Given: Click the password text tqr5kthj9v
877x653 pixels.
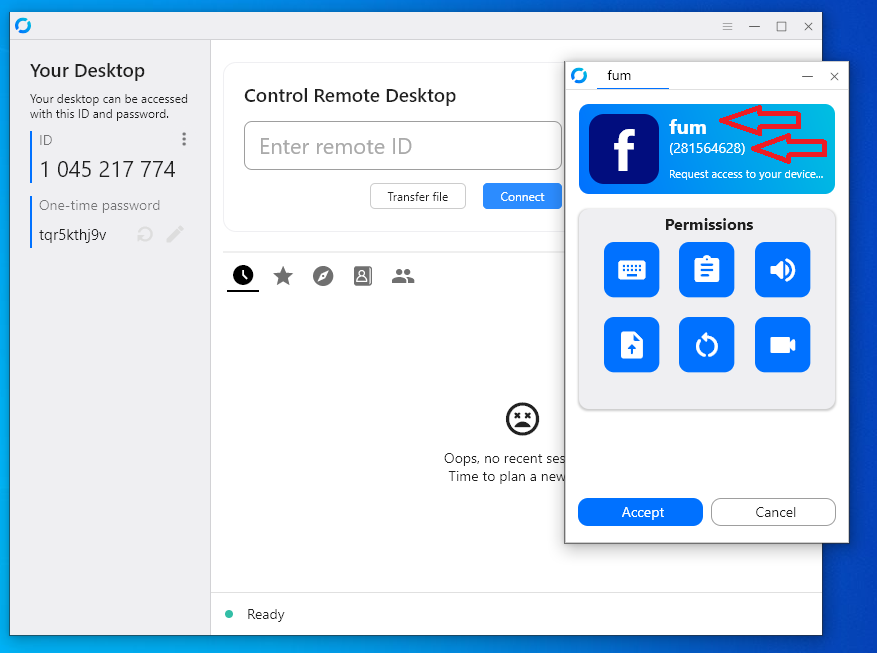Looking at the screenshot, I should [73, 235].
